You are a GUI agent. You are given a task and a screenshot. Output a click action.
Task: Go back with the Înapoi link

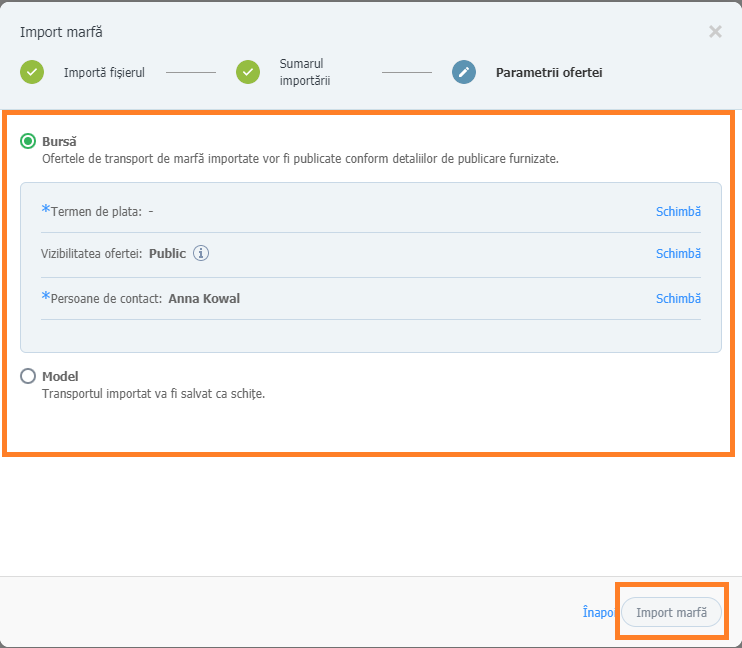pos(598,612)
